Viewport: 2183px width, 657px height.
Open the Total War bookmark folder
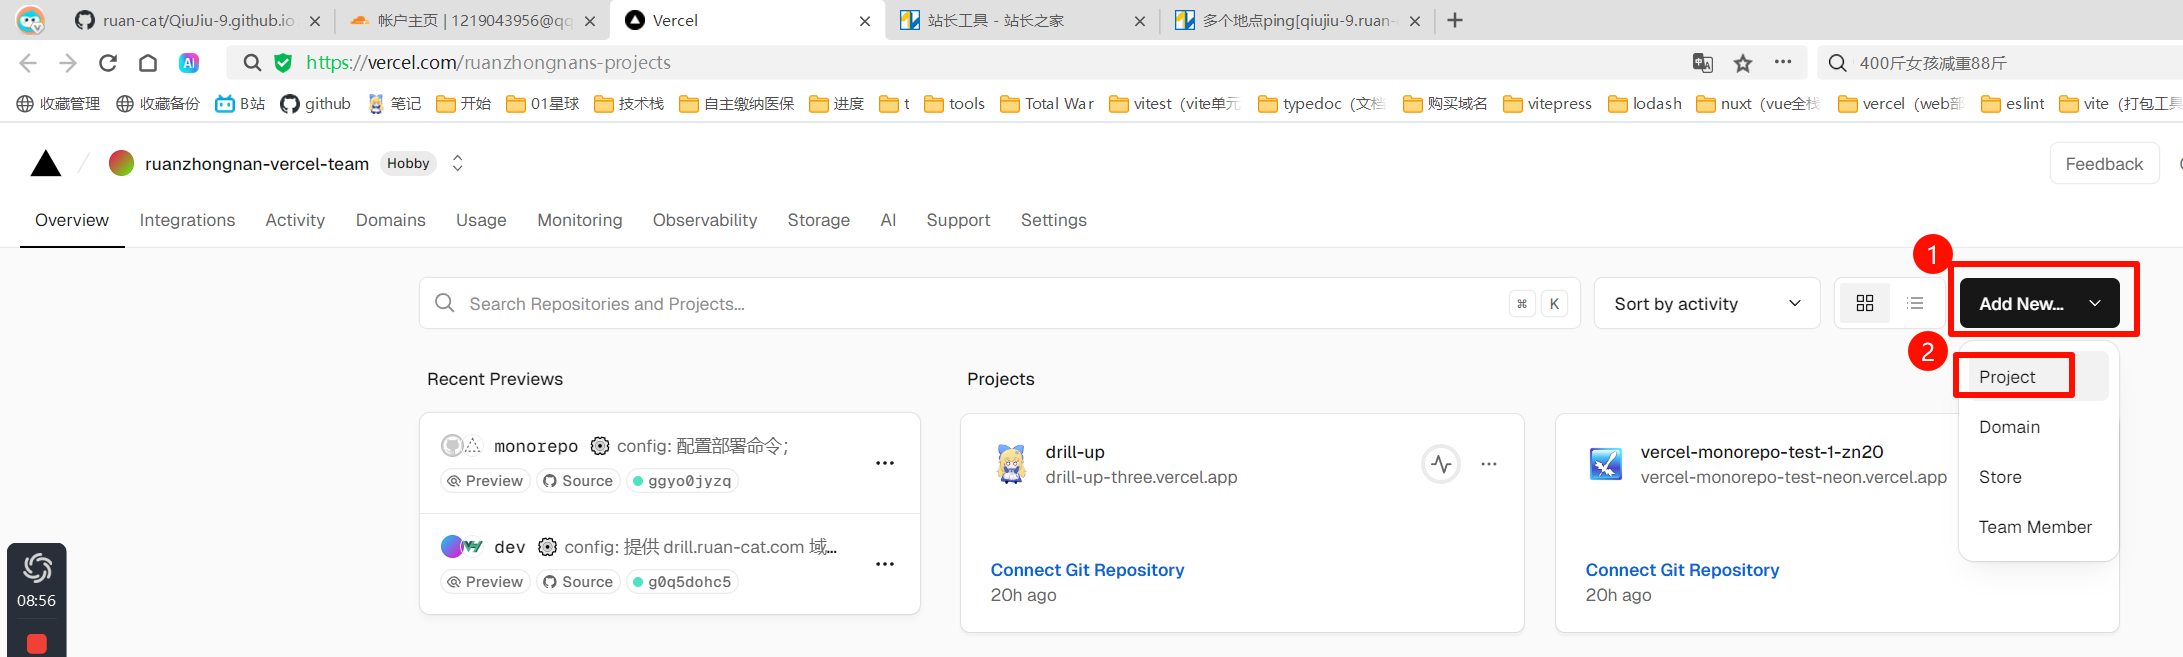coord(1047,104)
